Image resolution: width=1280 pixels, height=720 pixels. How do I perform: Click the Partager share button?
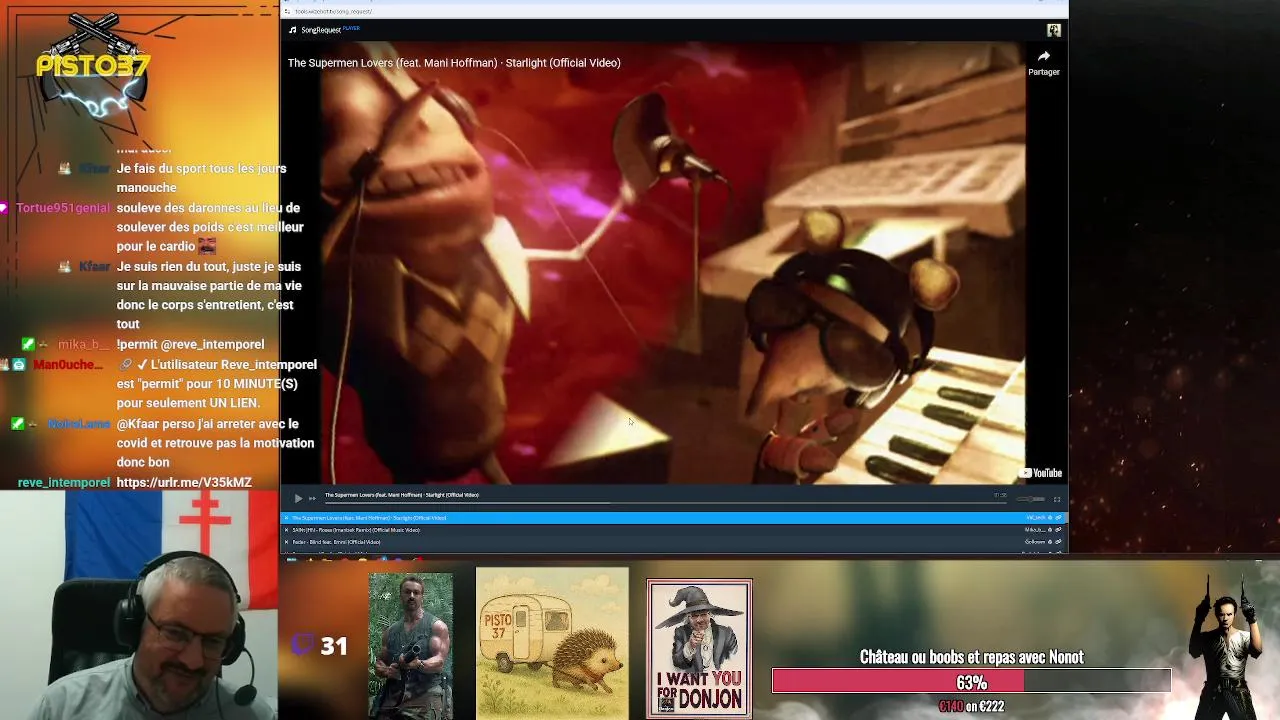click(x=1044, y=63)
